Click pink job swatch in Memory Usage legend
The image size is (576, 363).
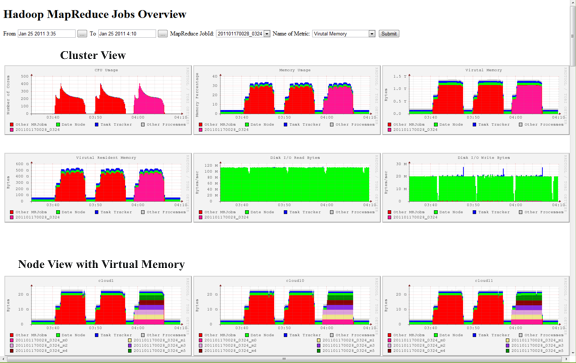(201, 130)
